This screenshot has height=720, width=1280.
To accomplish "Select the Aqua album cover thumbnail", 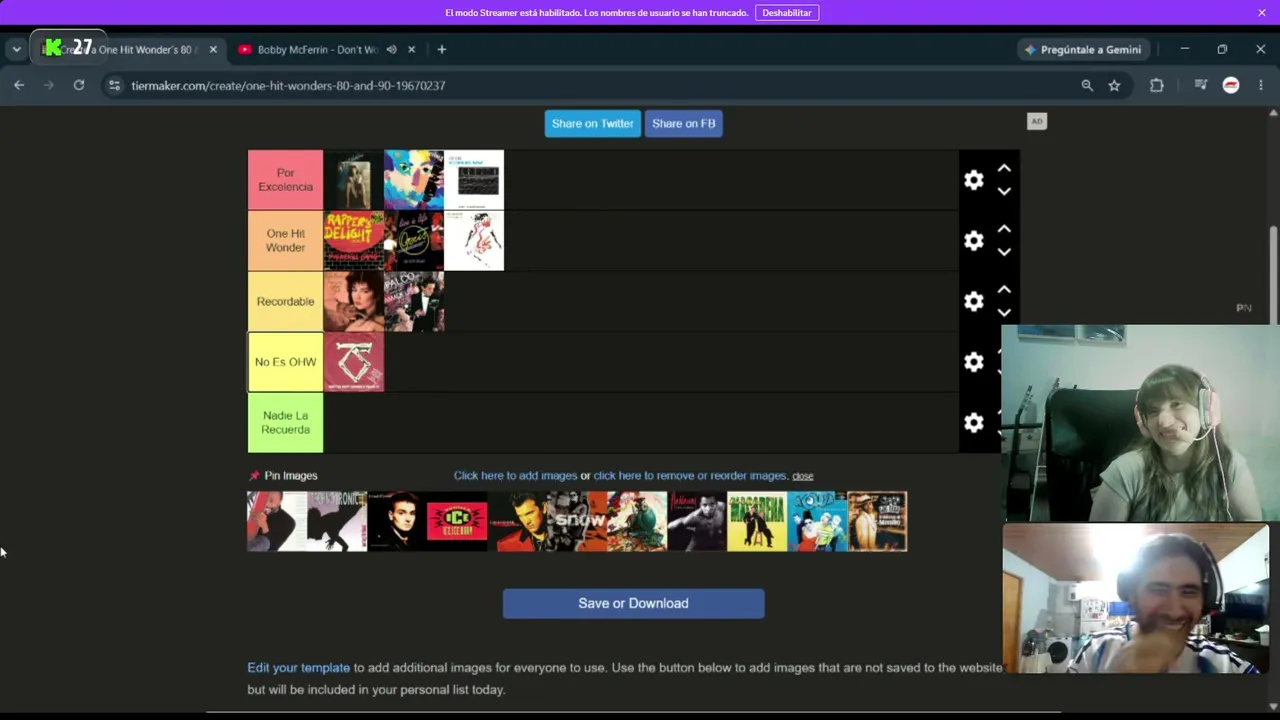I will [817, 521].
